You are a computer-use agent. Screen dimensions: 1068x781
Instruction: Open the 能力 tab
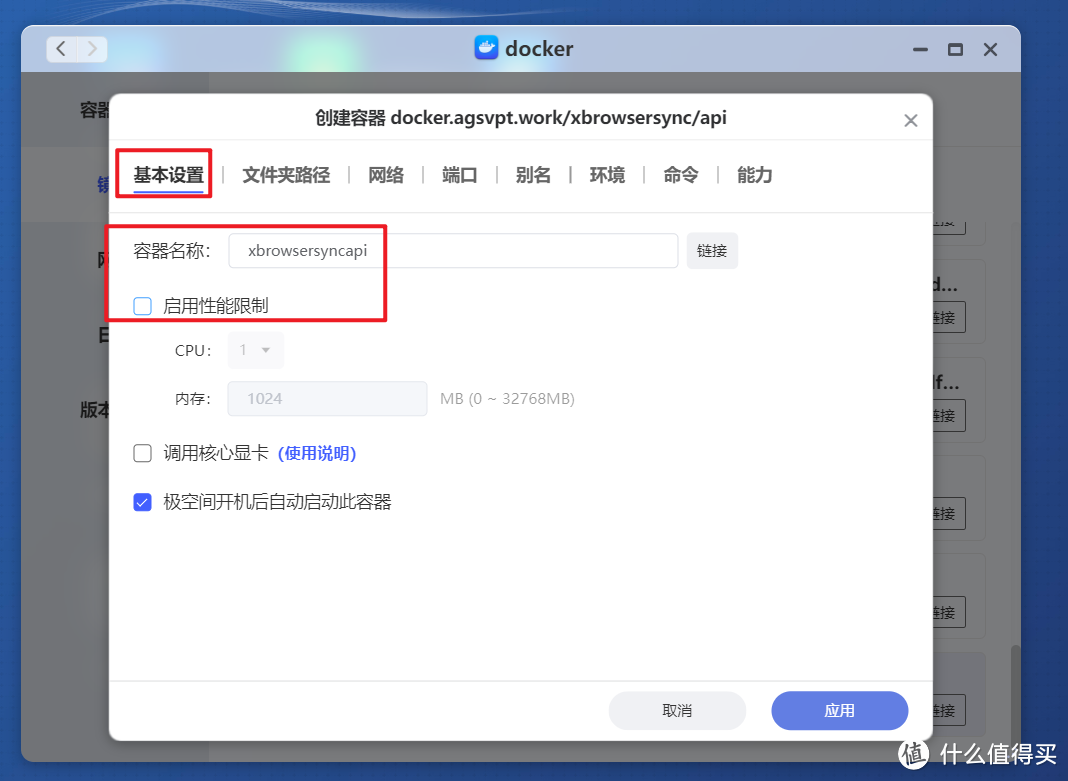(x=754, y=174)
